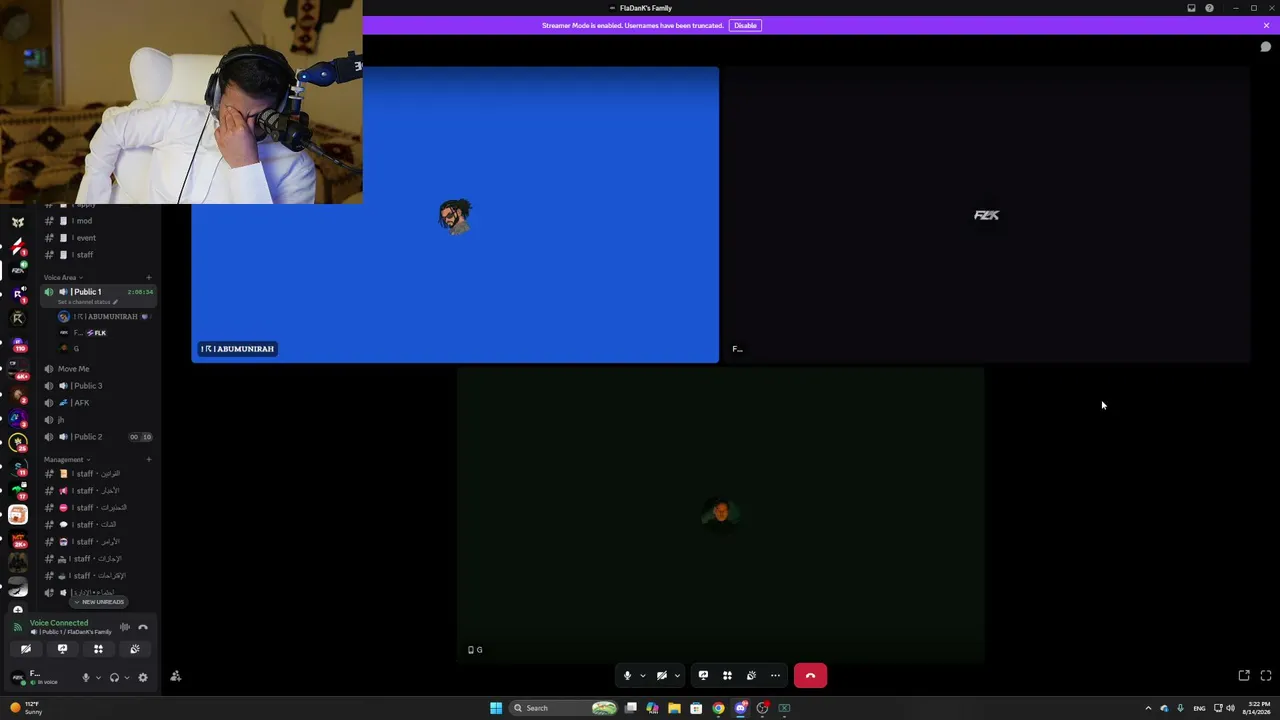Open the mod text channel
The image size is (1280, 720).
(98, 221)
